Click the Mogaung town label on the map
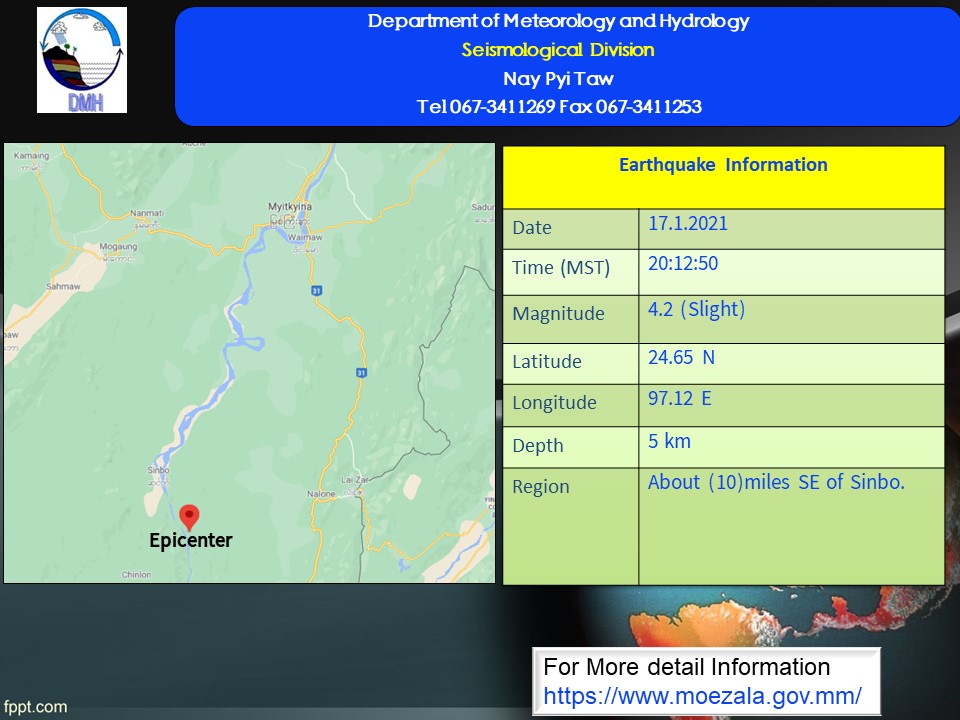The width and height of the screenshot is (960, 720). pos(118,246)
